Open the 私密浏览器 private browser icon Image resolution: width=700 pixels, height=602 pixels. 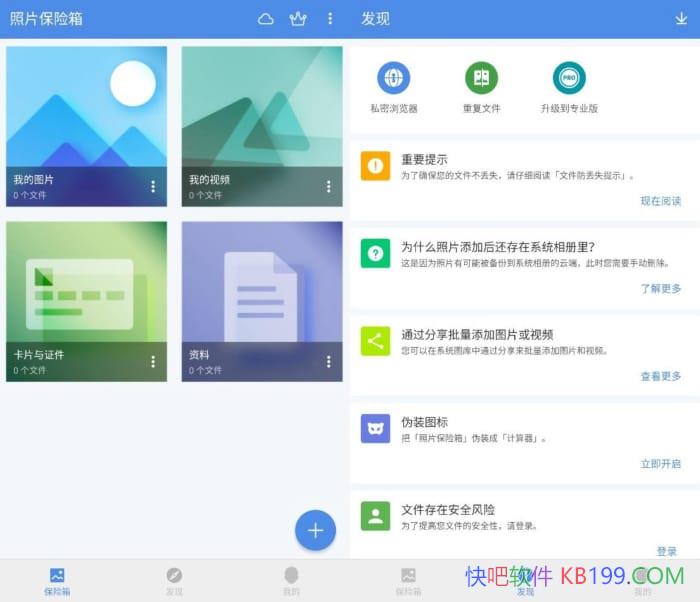393,79
